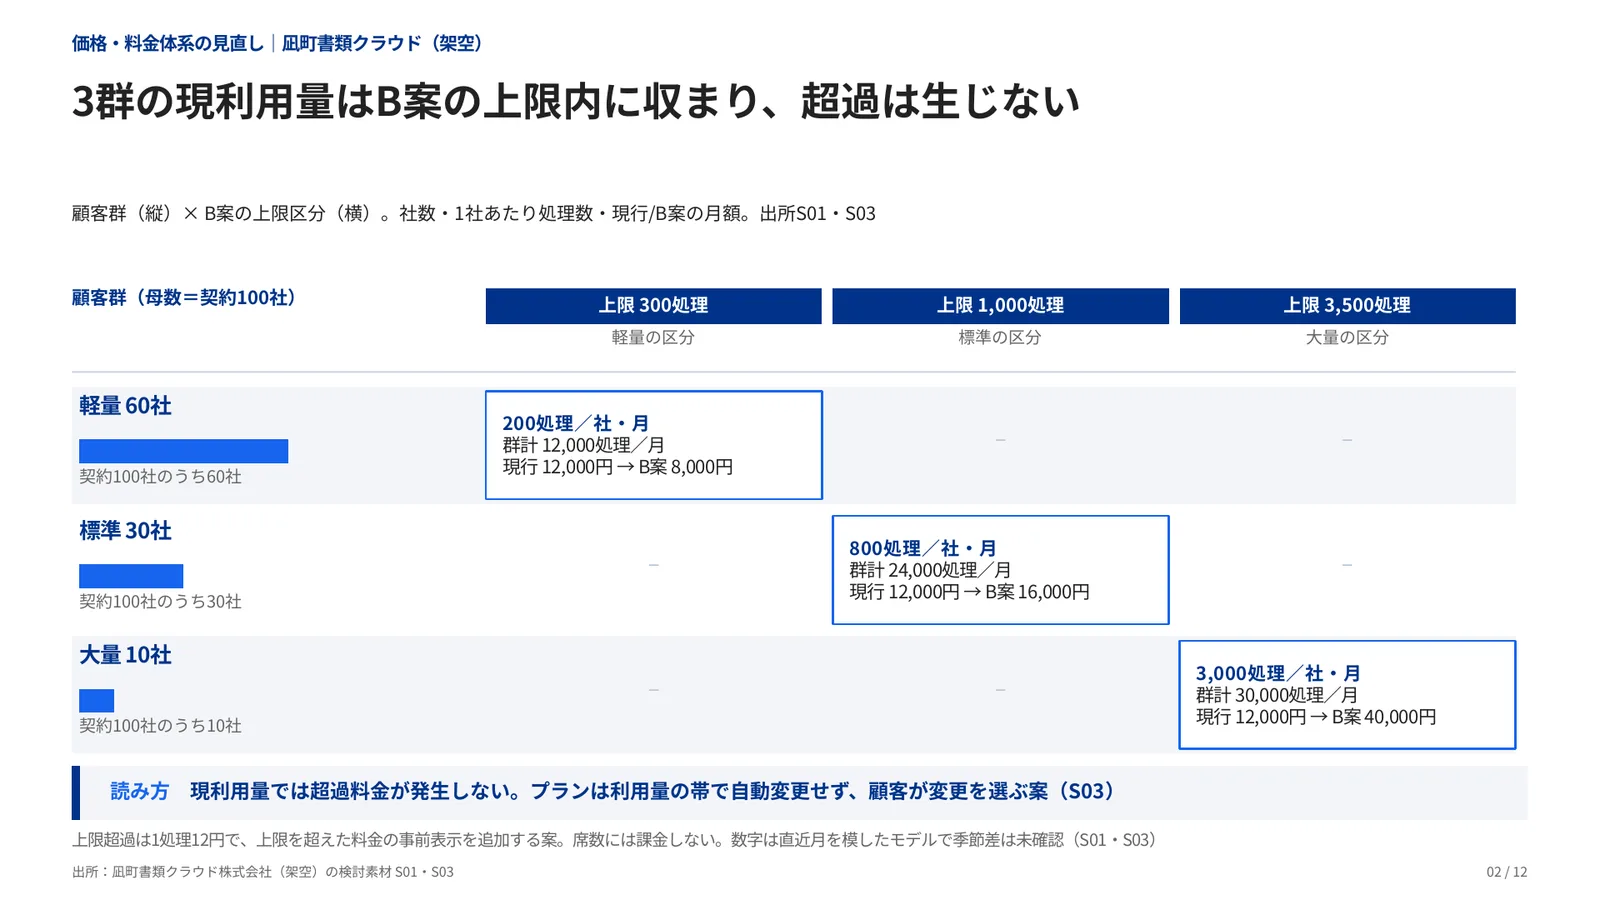
Task: Click the '3,000処理/社・月' cell heading
Action: 1278,673
